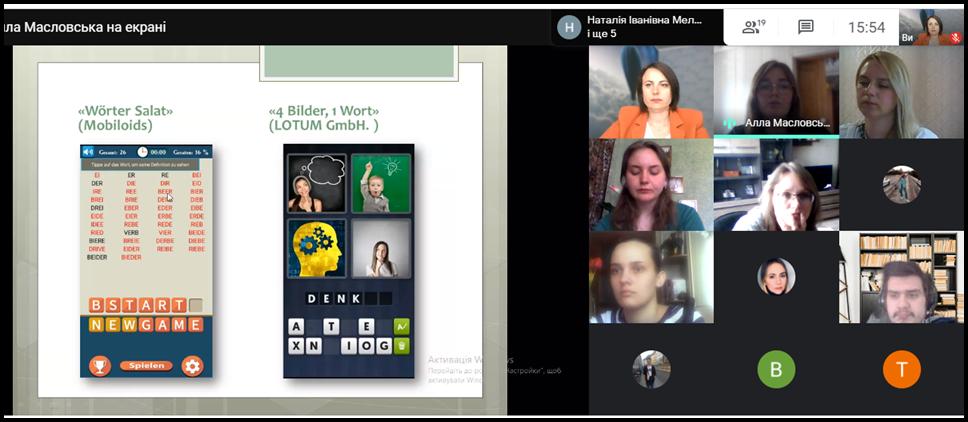Select the man with bookshelf video tile

pos(901,277)
